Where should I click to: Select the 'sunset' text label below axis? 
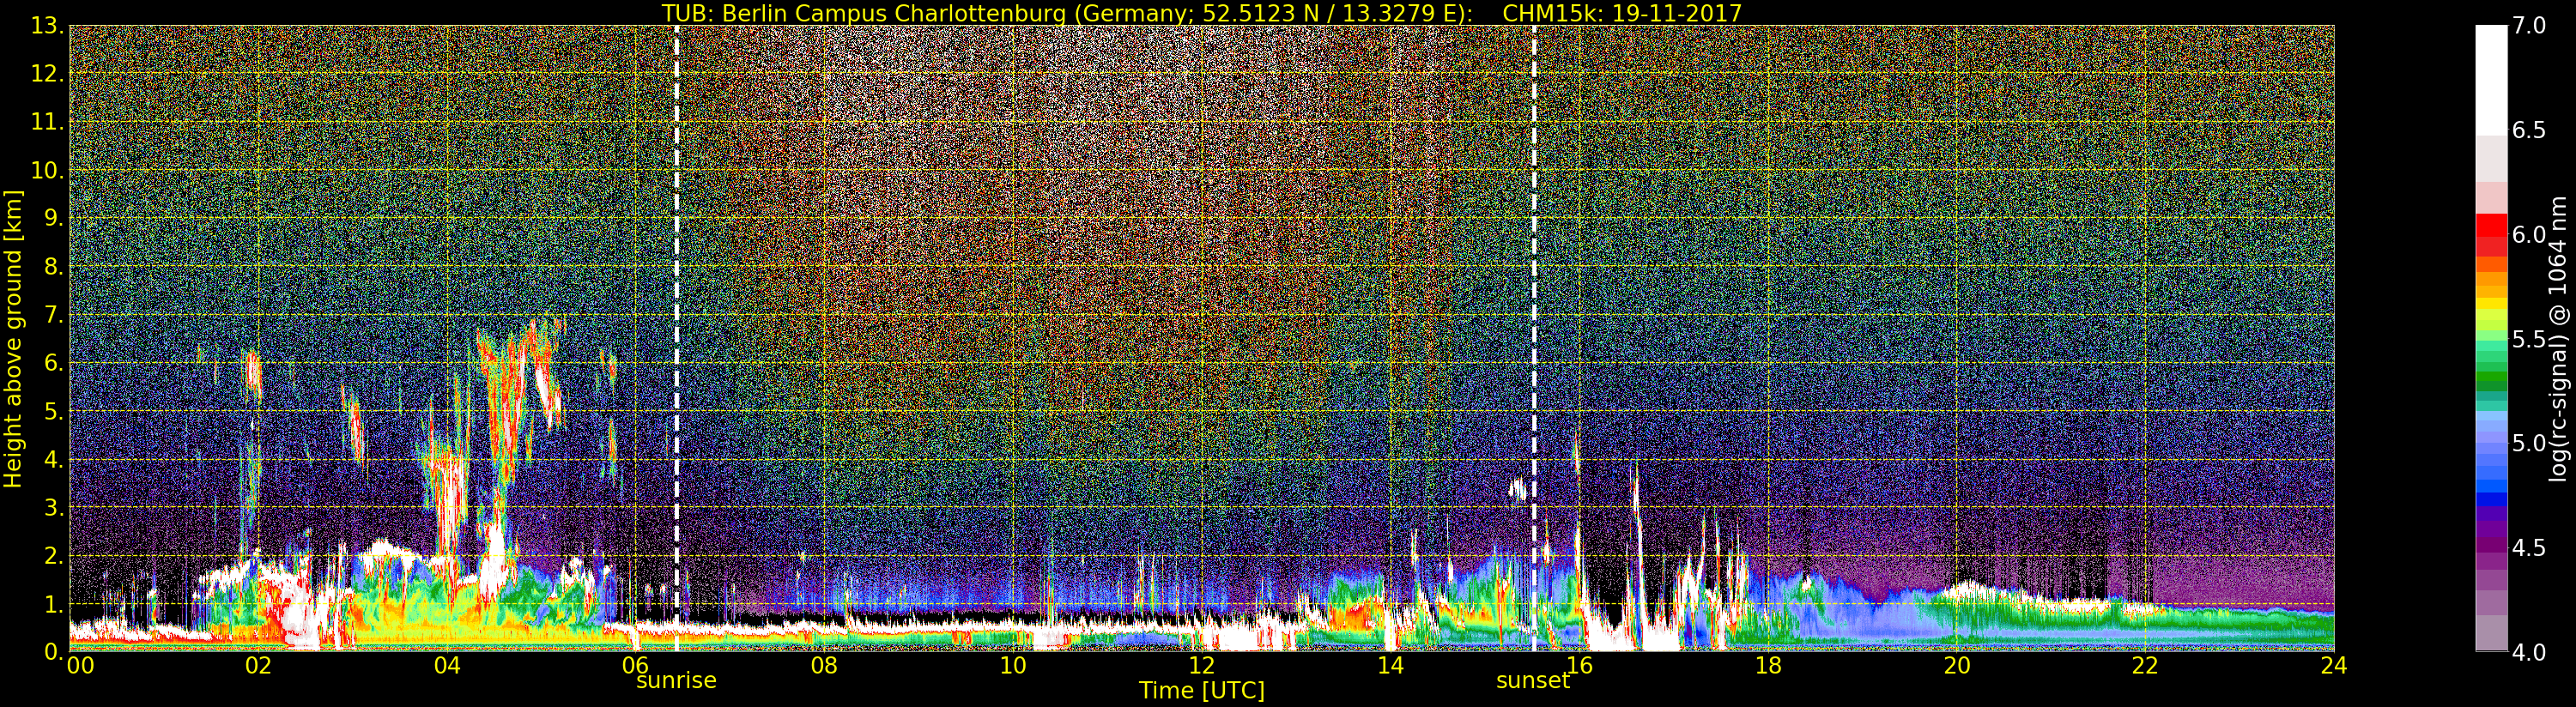coord(1532,681)
